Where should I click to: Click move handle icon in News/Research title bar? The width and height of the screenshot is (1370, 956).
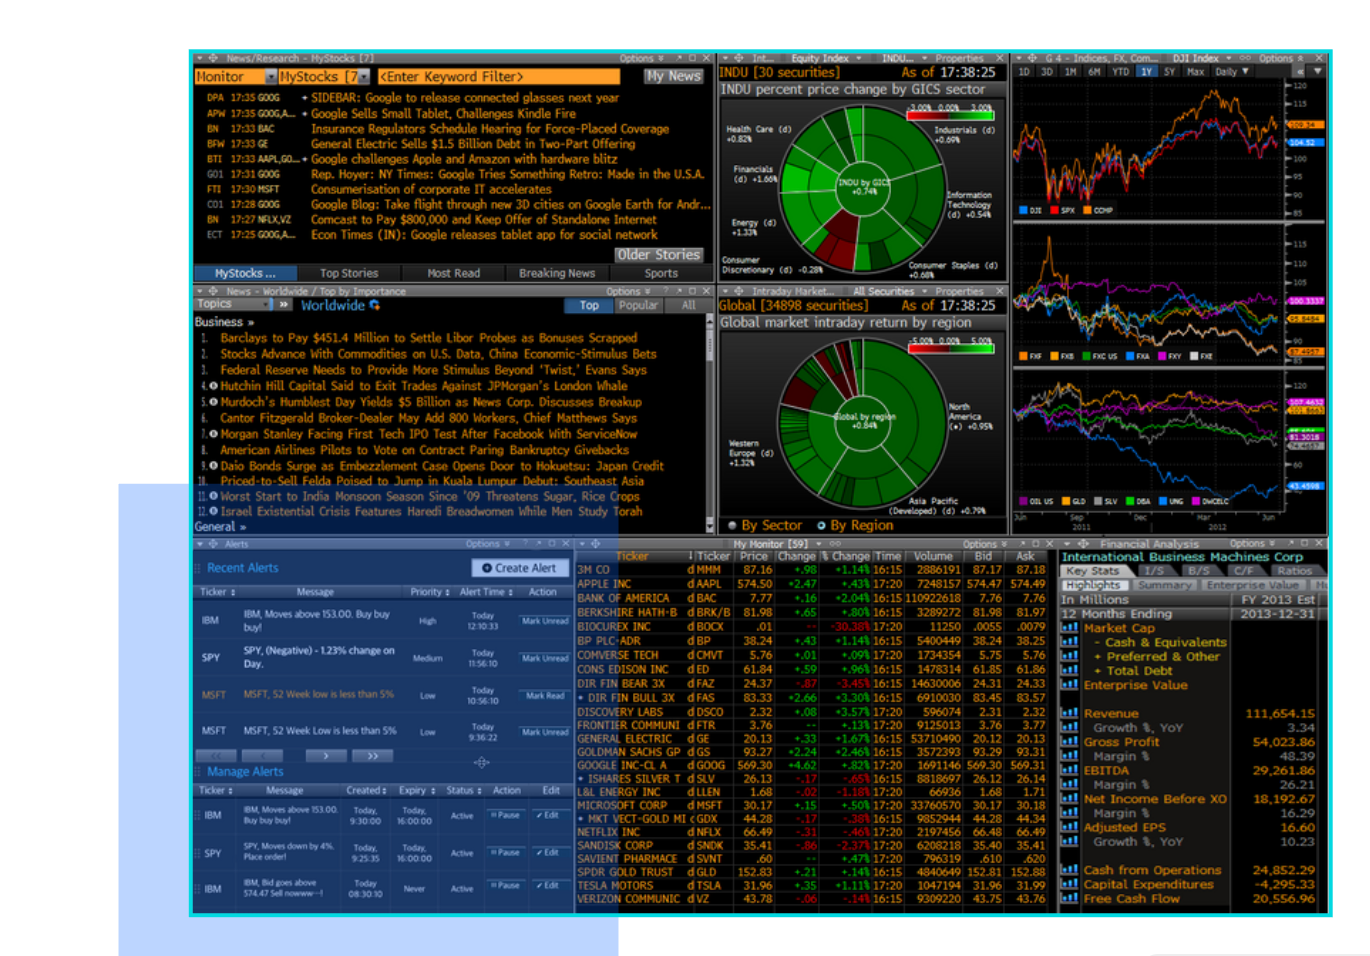(x=212, y=58)
